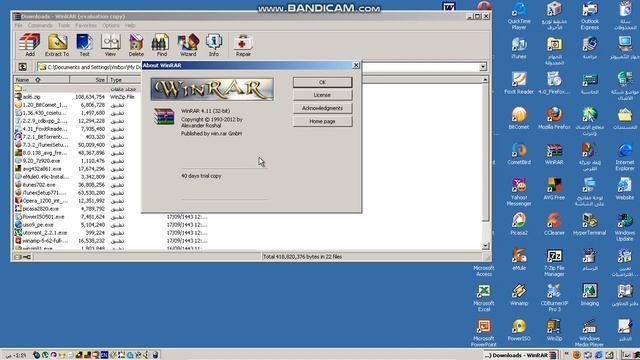The image size is (640, 360).
Task: Select the itunes702.exe file
Action: [39, 184]
